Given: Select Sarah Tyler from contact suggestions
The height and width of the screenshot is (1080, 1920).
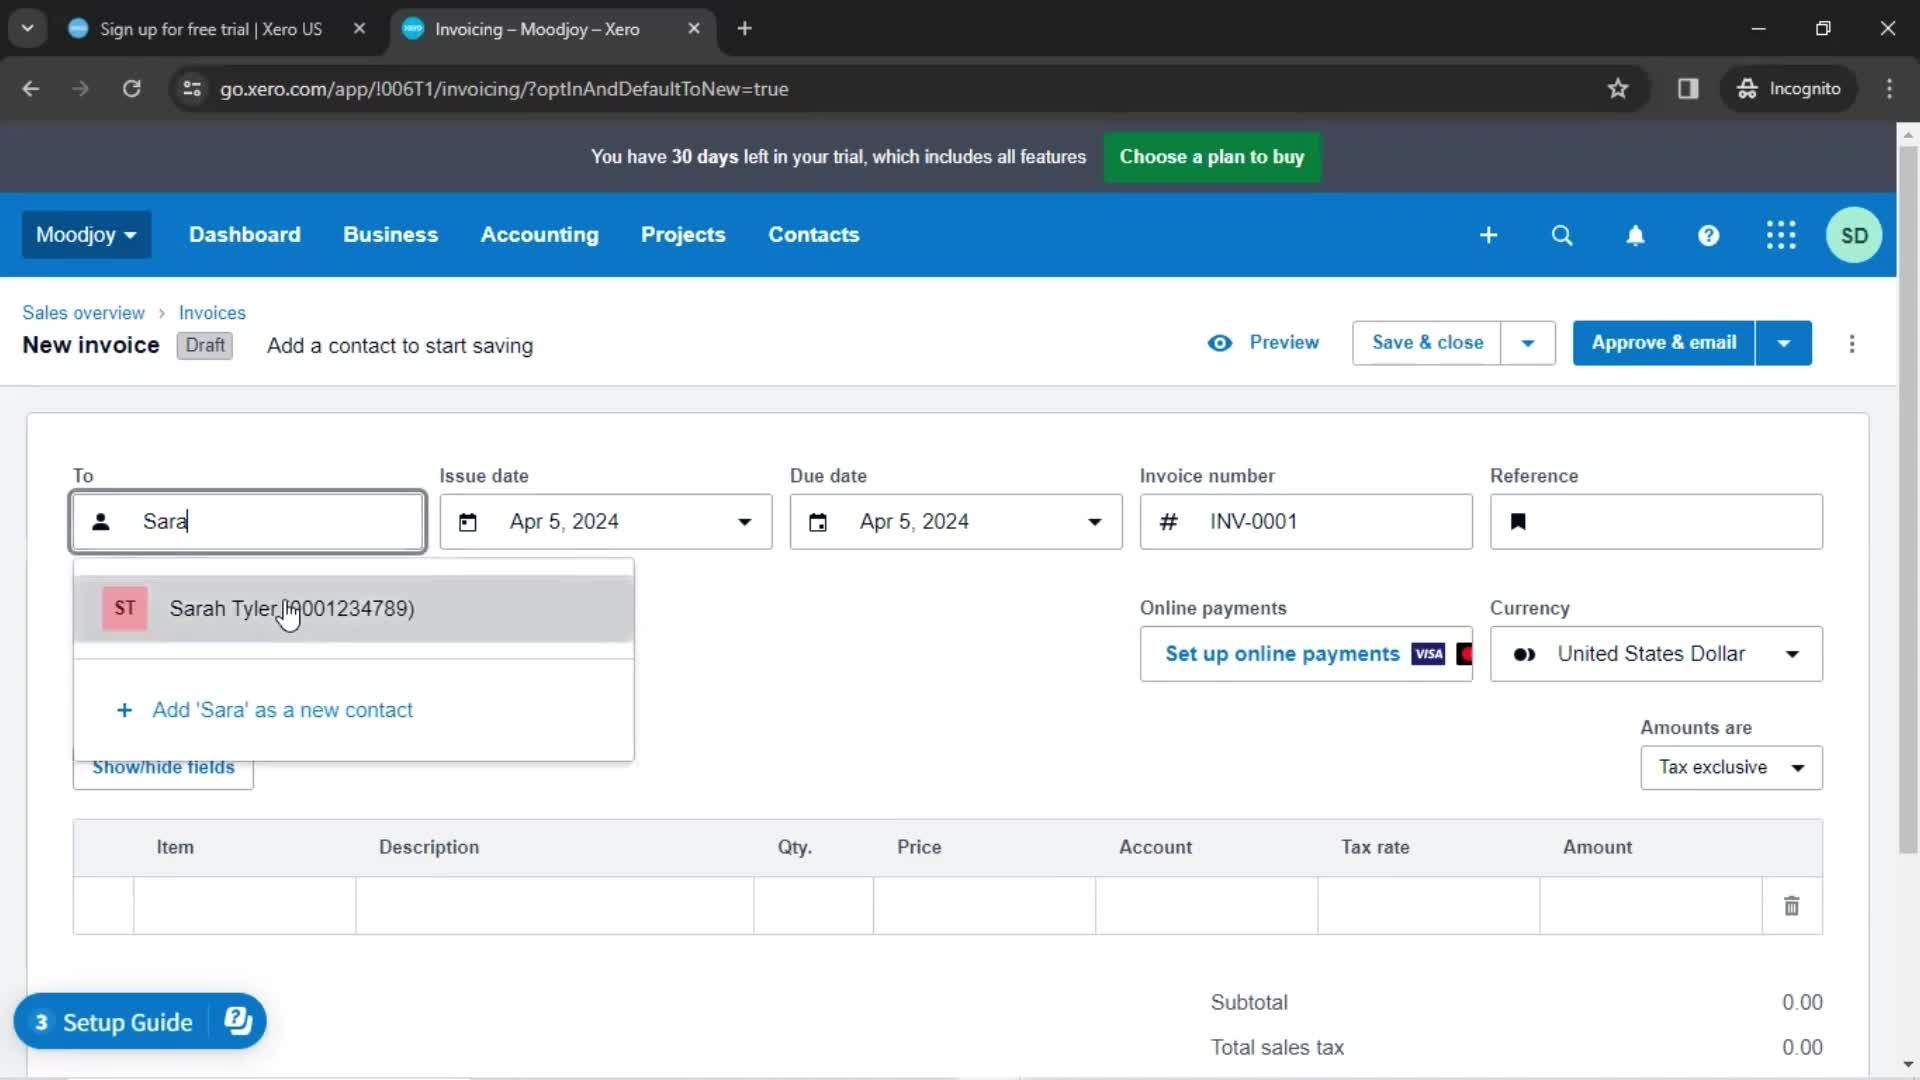Looking at the screenshot, I should pos(353,608).
